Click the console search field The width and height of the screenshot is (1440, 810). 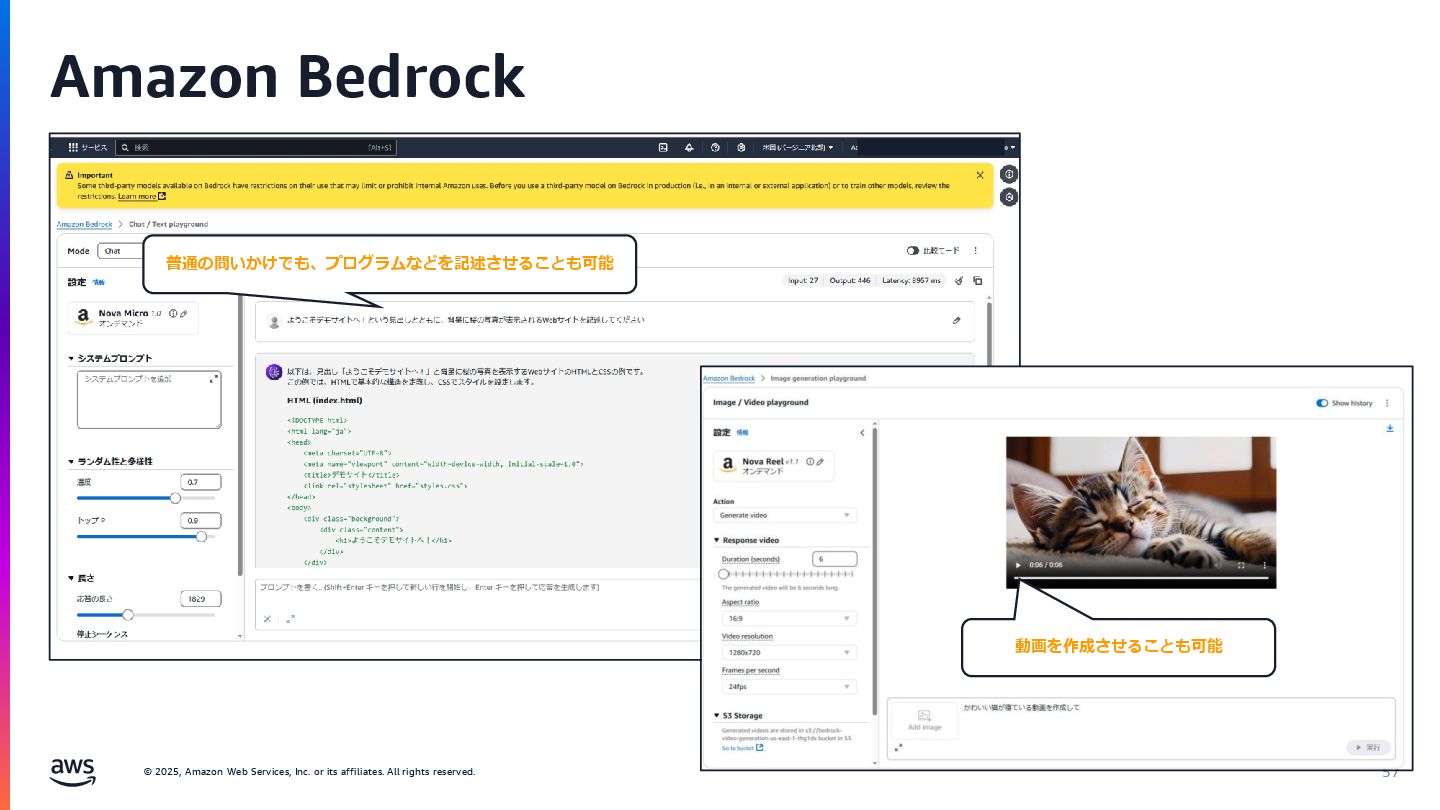(x=256, y=147)
